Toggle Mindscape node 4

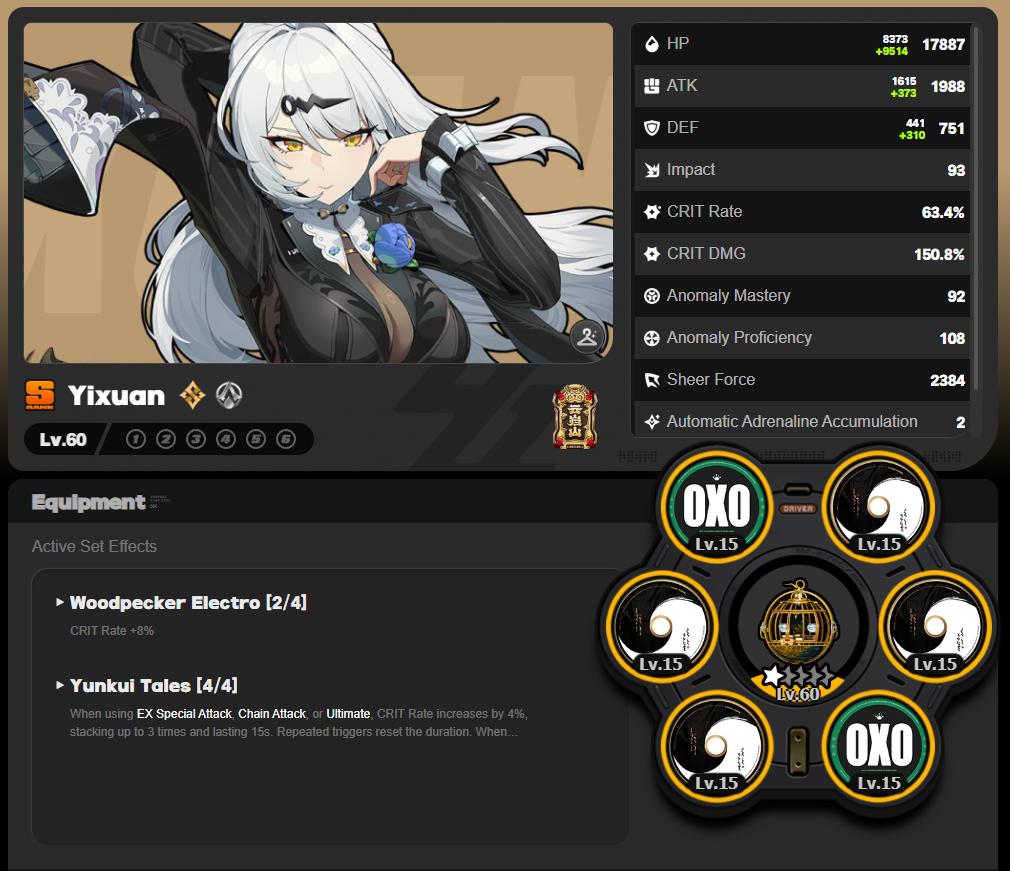(x=225, y=439)
